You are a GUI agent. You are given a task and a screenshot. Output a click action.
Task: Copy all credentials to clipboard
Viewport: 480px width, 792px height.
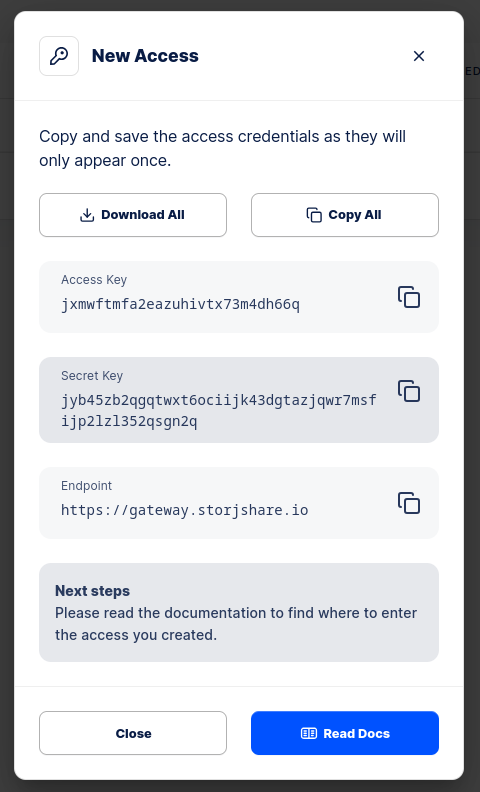[x=345, y=215]
